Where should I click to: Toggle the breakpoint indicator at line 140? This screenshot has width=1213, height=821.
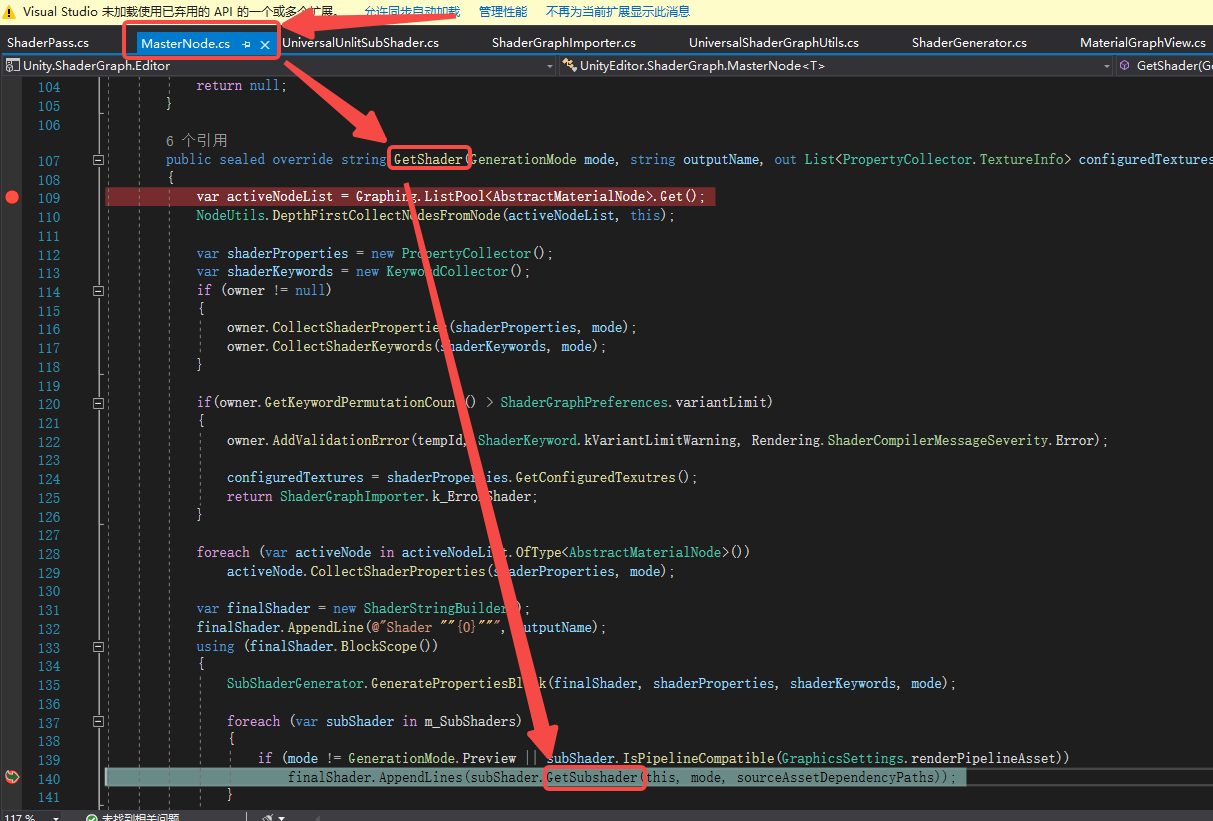tap(12, 777)
